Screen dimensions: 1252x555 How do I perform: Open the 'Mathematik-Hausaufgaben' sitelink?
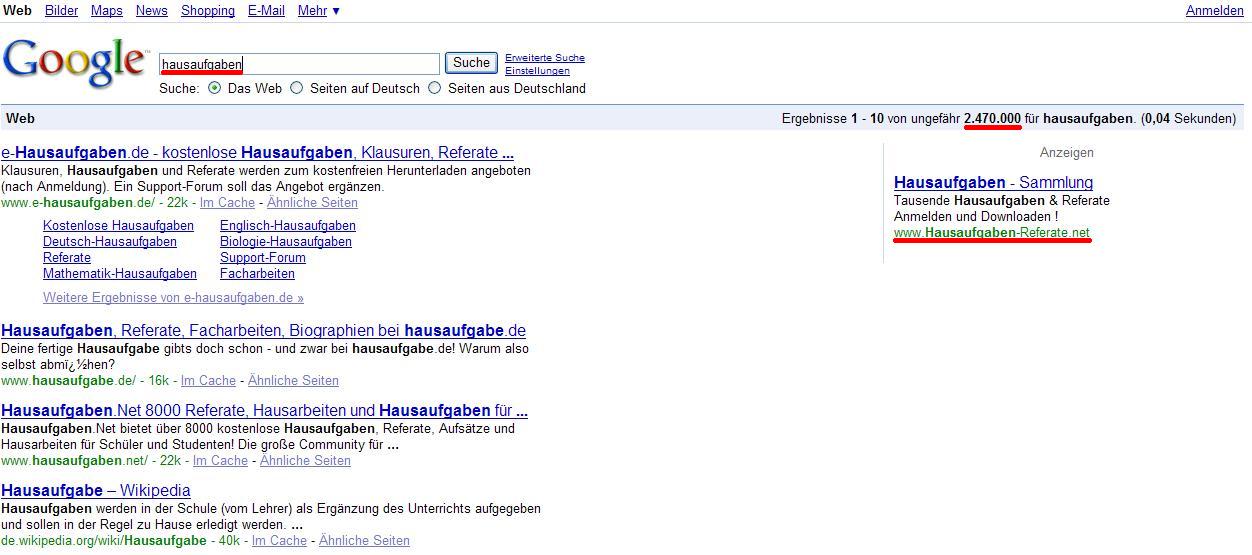120,273
